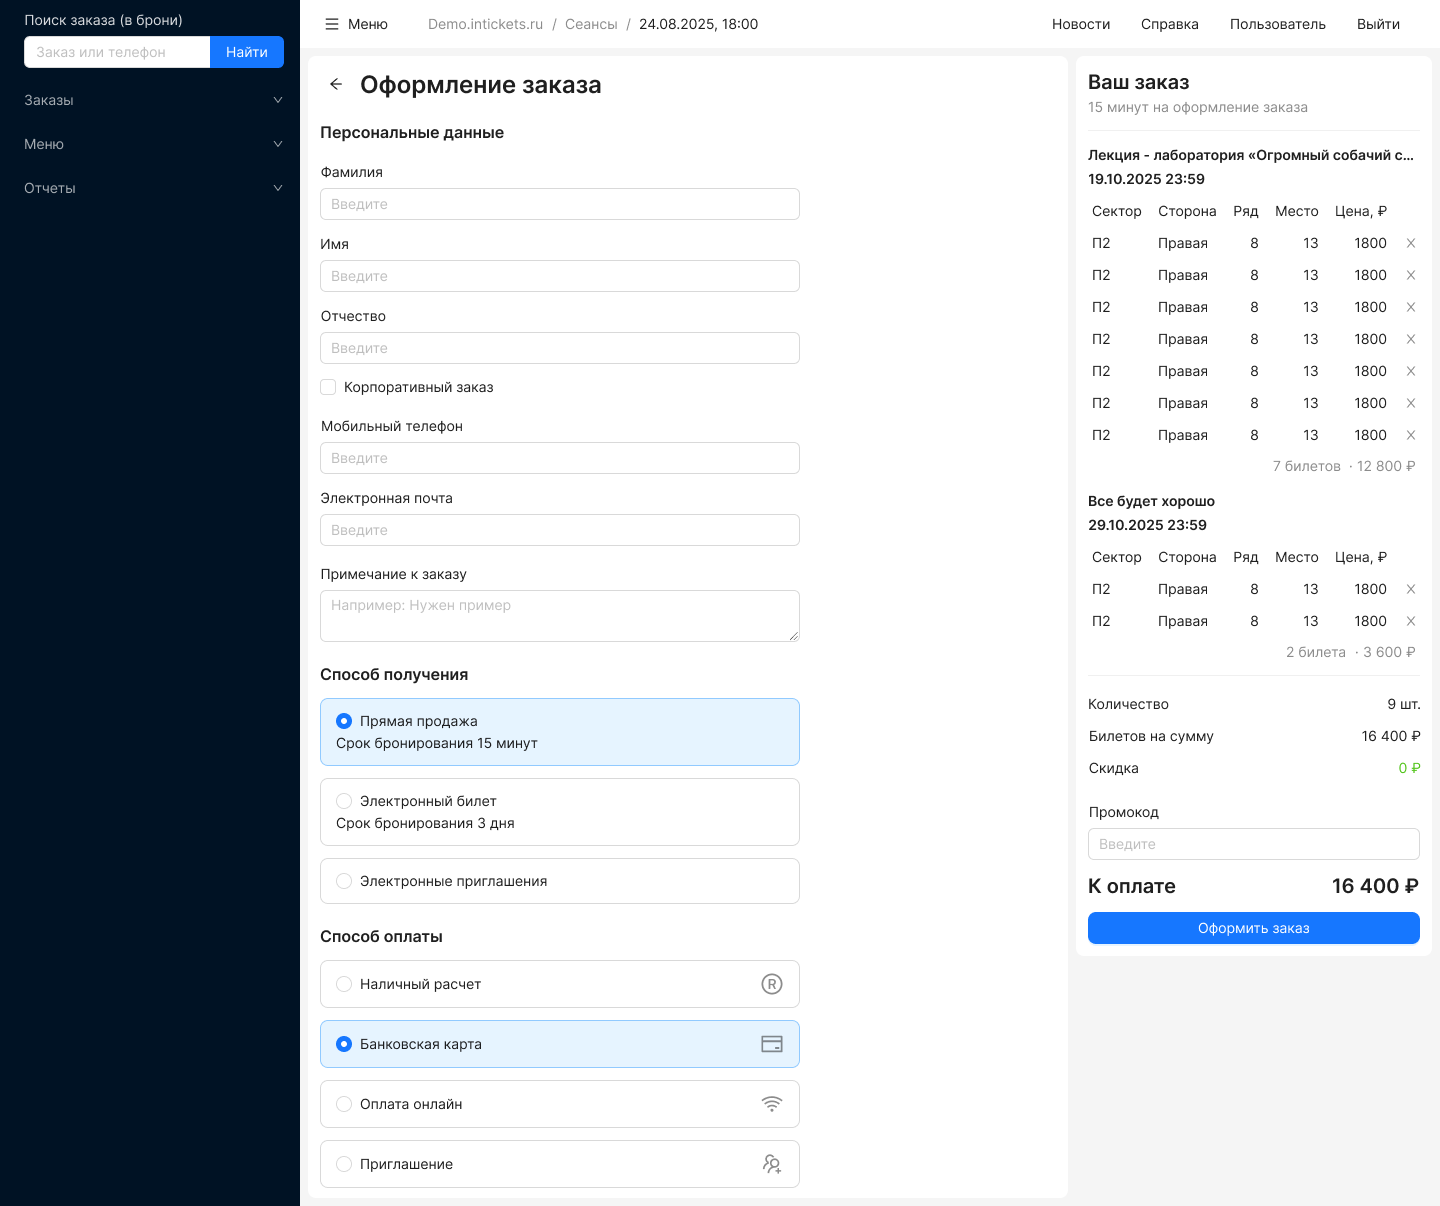Choose the Наличный расчет payment radio button
Image resolution: width=1440 pixels, height=1206 pixels.
point(344,984)
